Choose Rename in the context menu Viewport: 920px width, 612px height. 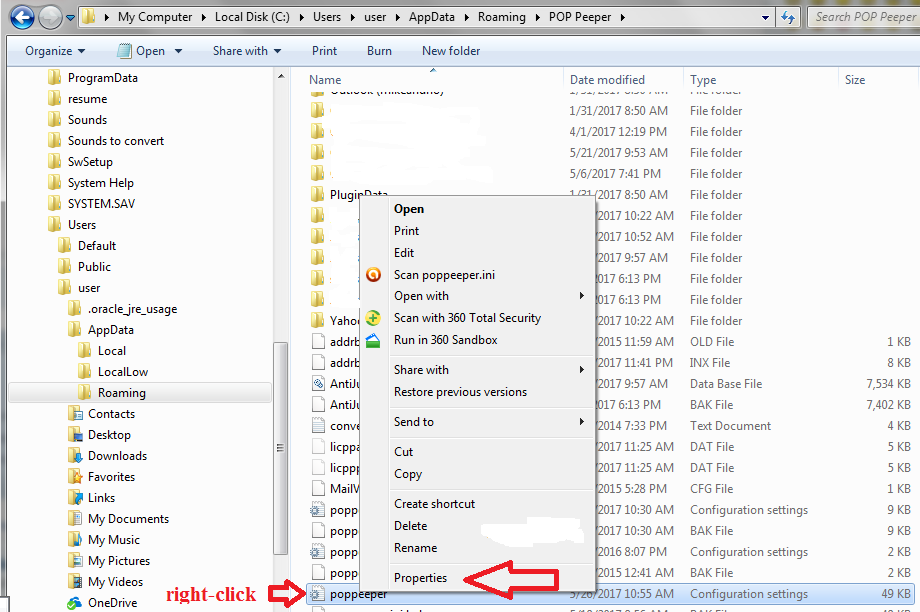[415, 547]
